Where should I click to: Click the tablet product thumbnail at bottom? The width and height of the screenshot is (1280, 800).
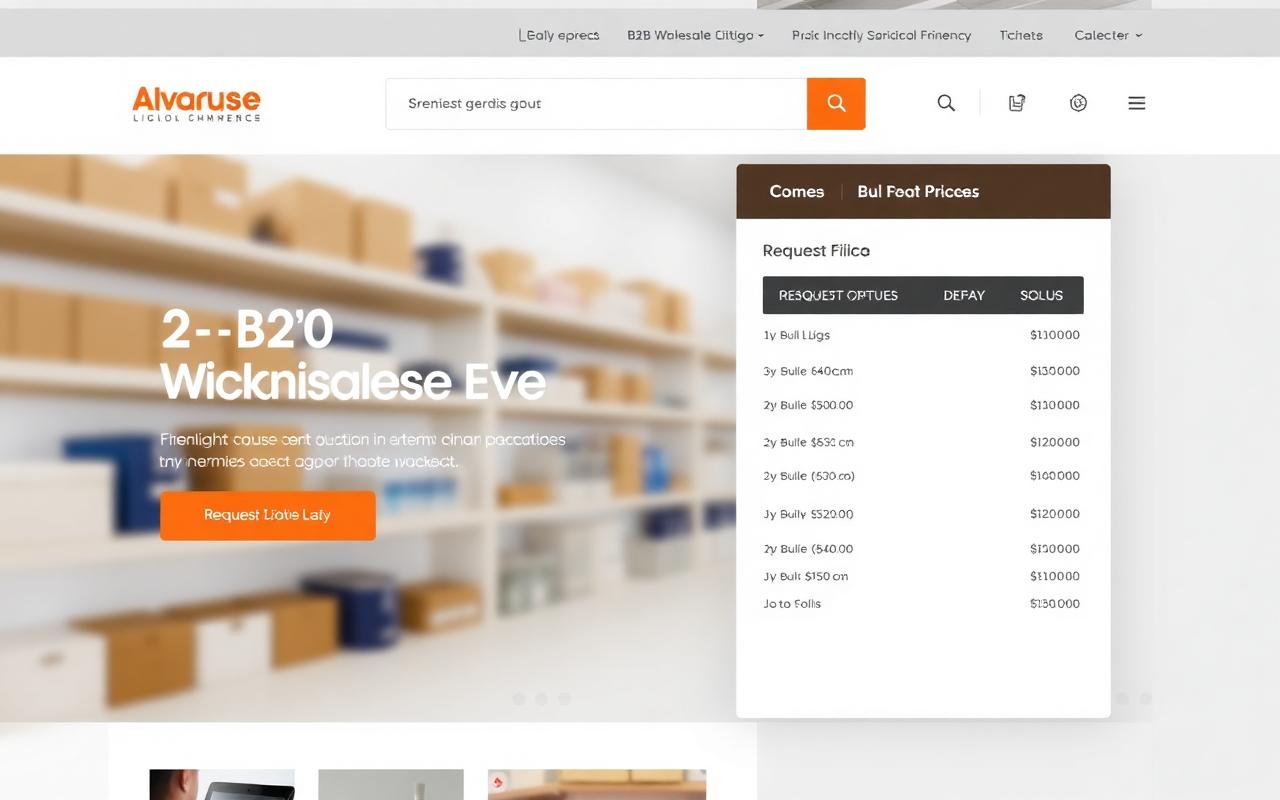click(222, 784)
